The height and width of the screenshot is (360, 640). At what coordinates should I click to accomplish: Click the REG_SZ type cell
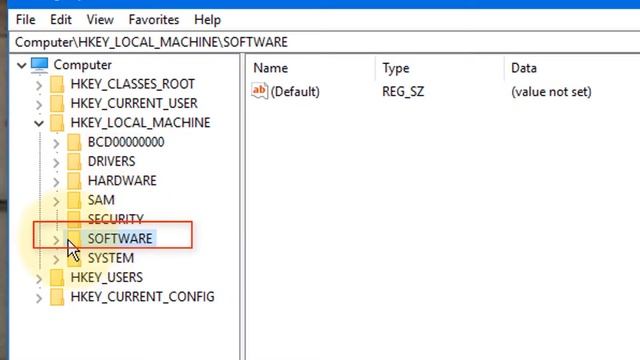[x=403, y=91]
